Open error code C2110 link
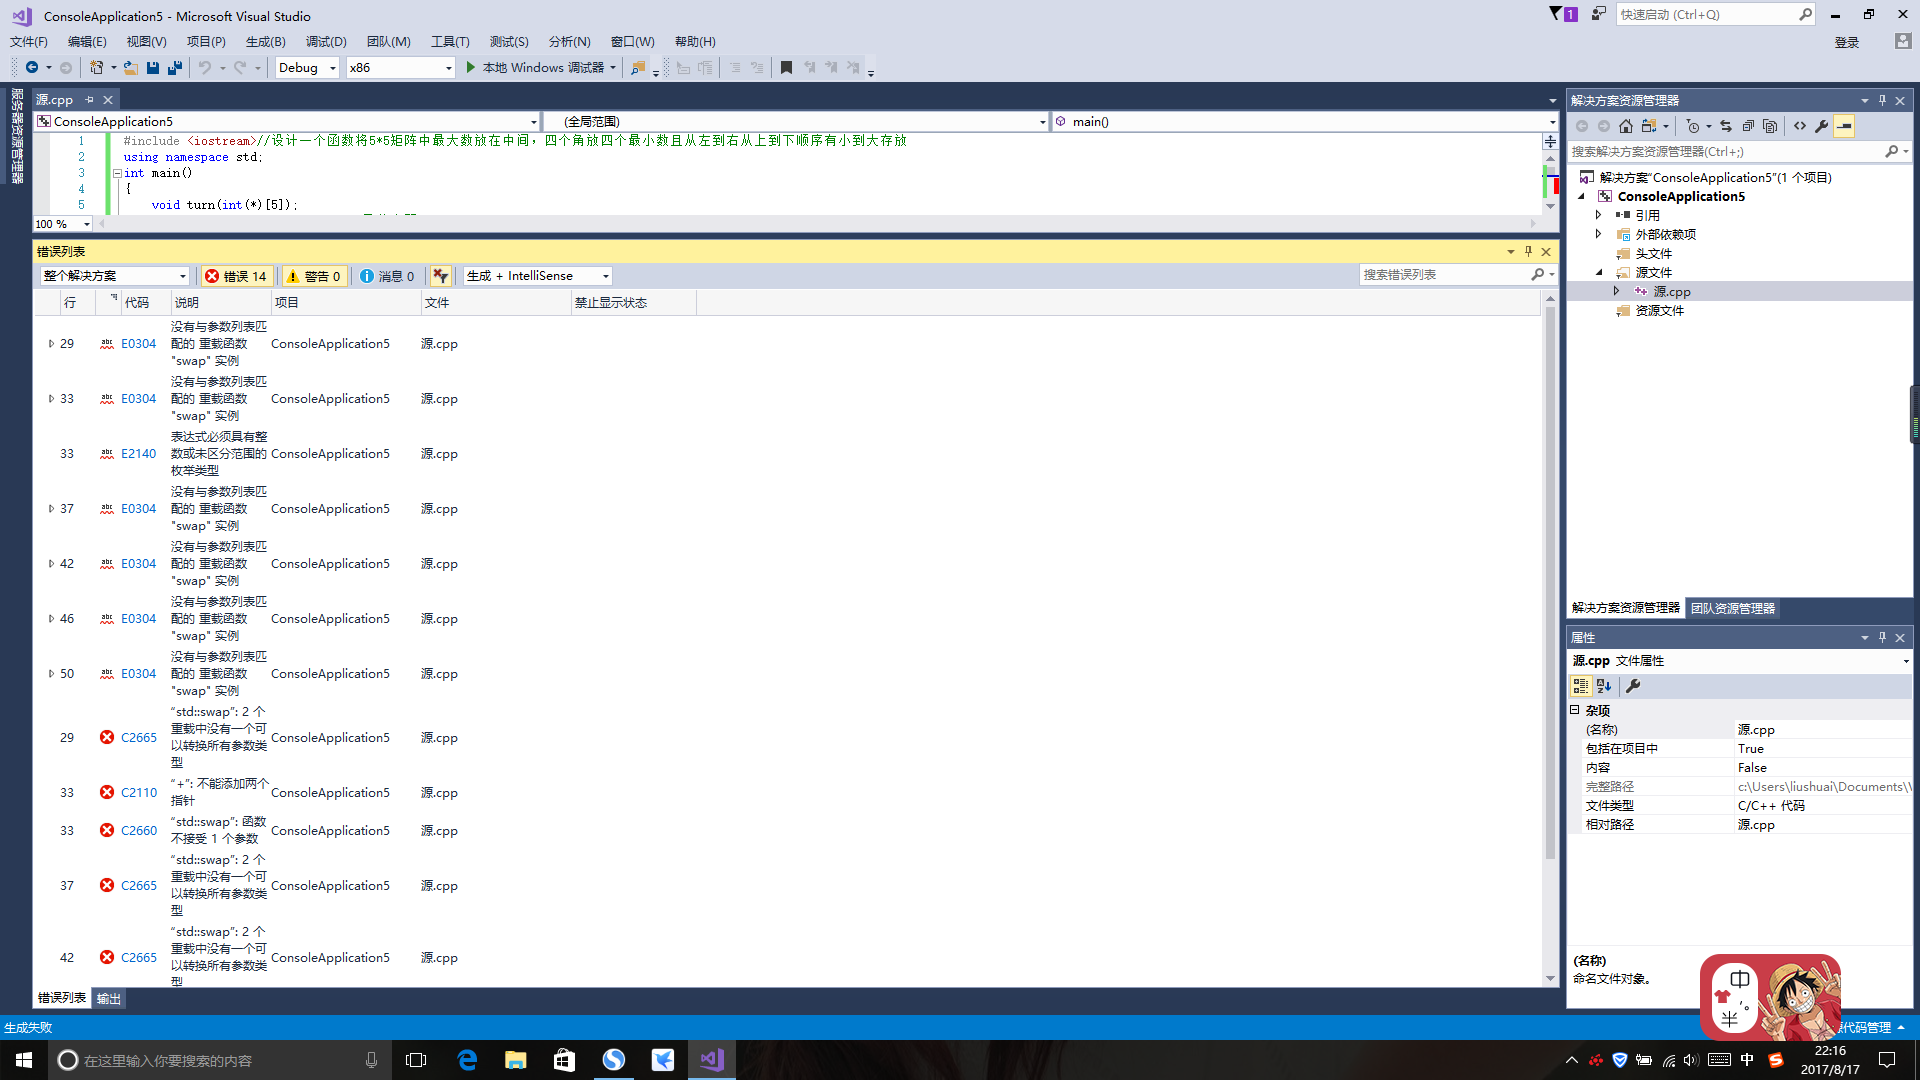 coord(139,793)
